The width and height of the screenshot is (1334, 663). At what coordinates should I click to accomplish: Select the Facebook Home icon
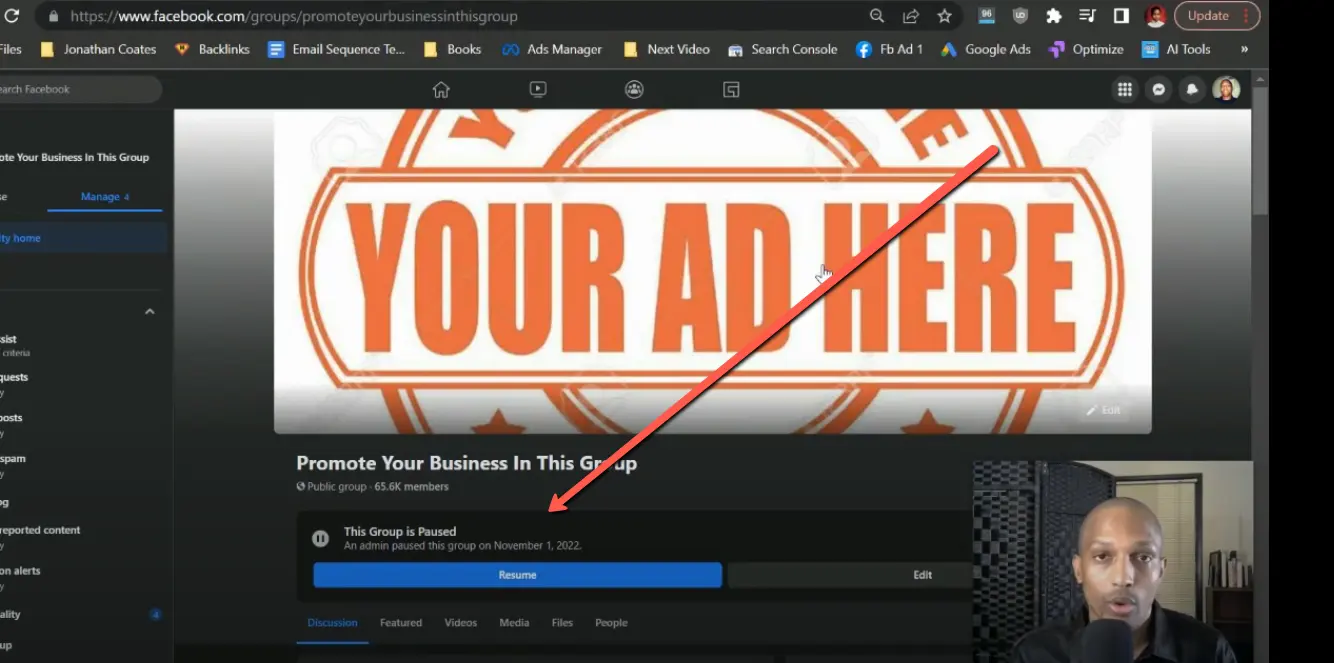pyautogui.click(x=440, y=89)
